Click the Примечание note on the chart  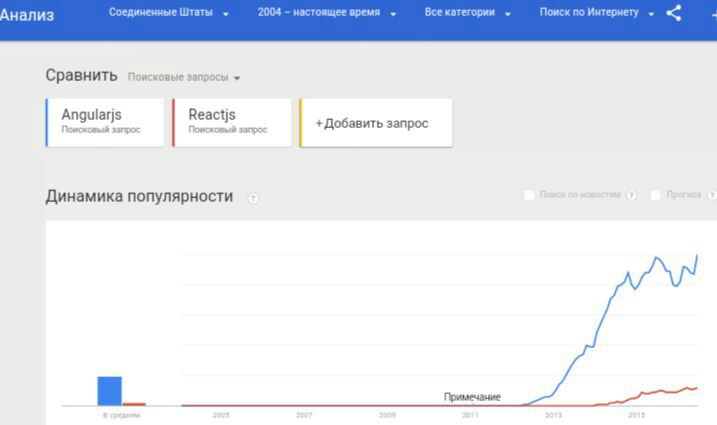[x=472, y=397]
